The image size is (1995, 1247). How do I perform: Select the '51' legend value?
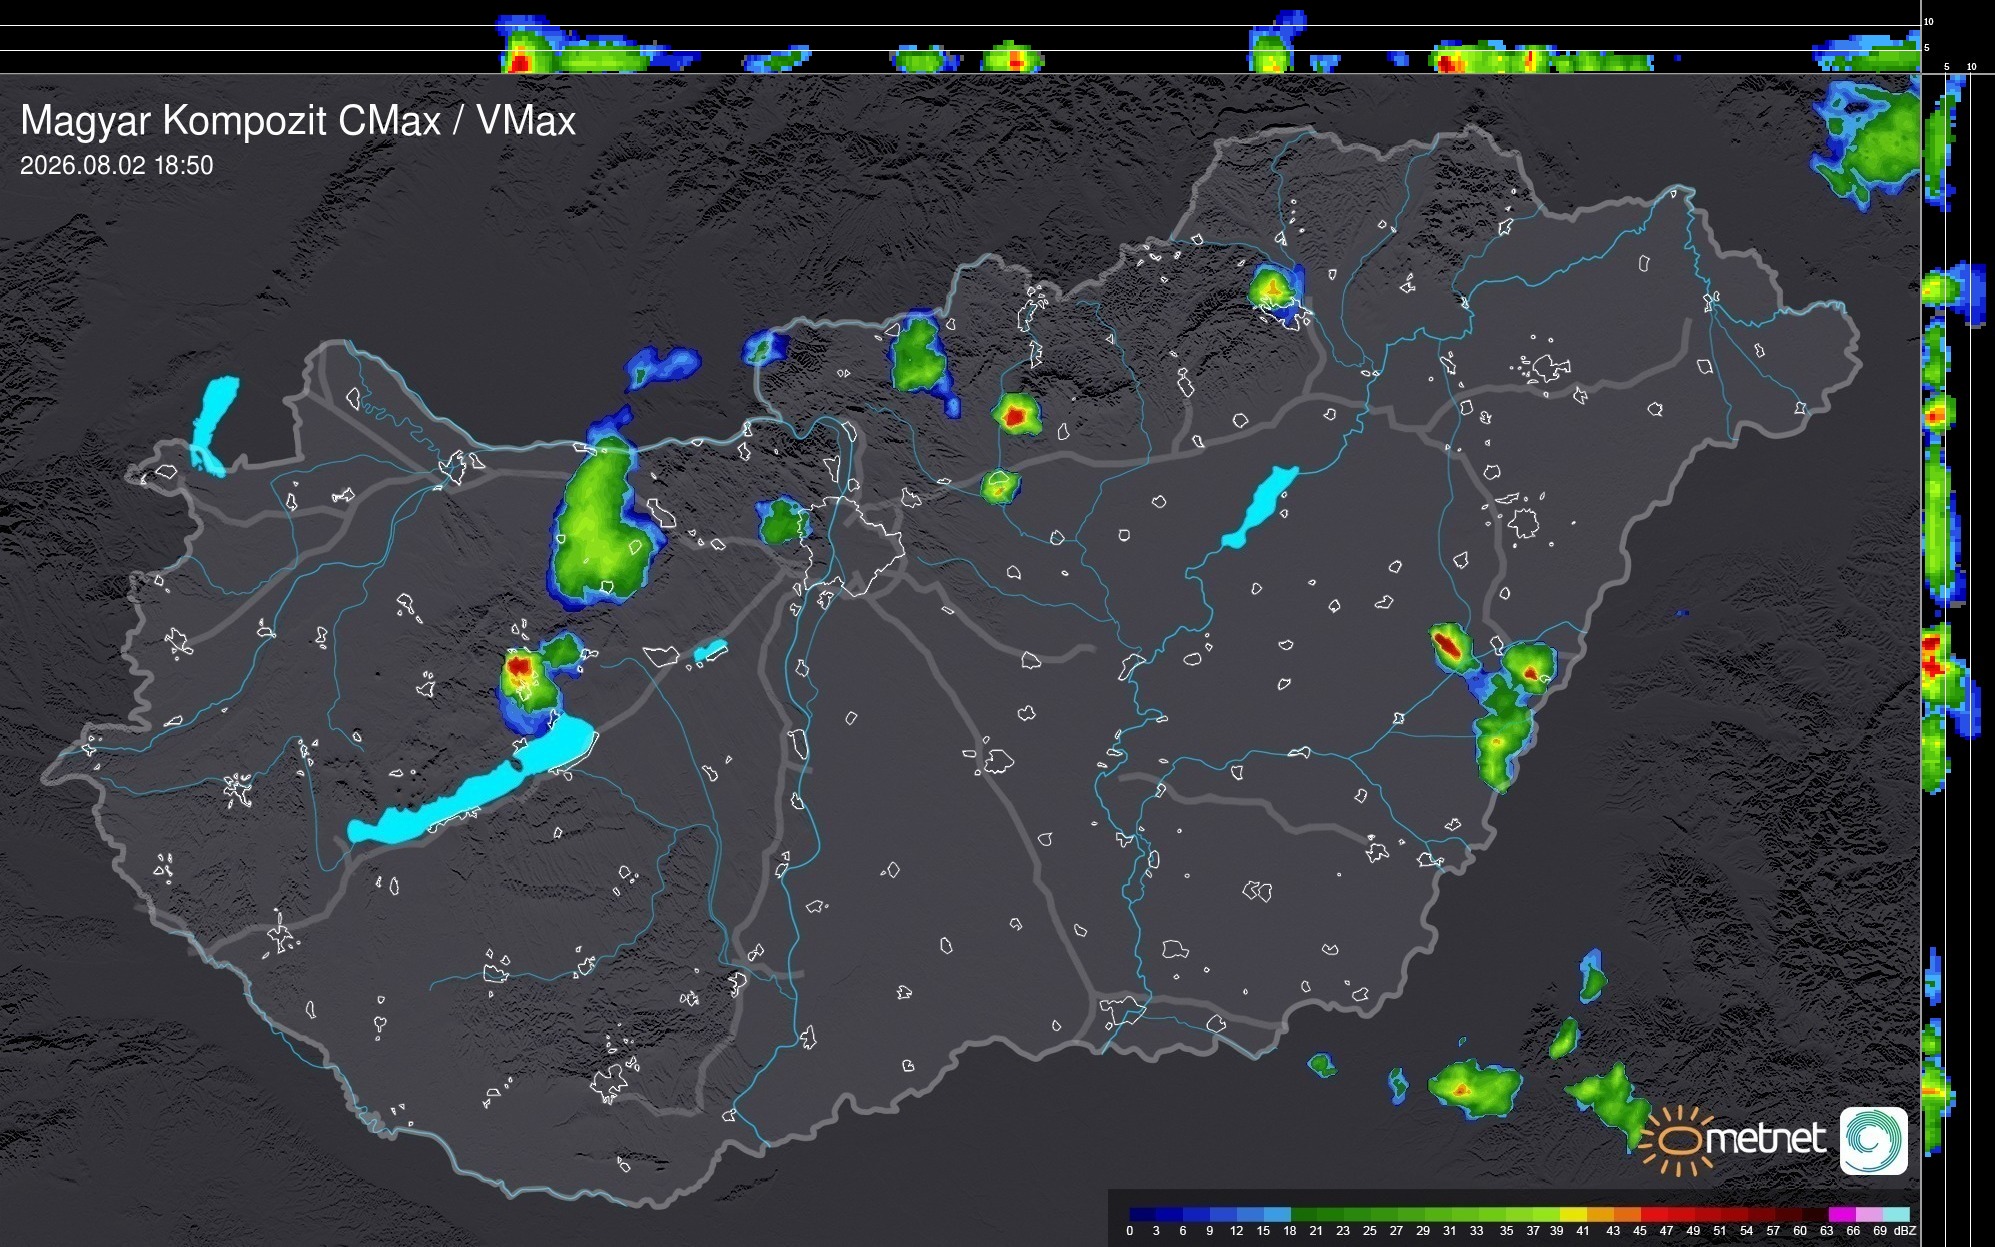(1720, 1231)
